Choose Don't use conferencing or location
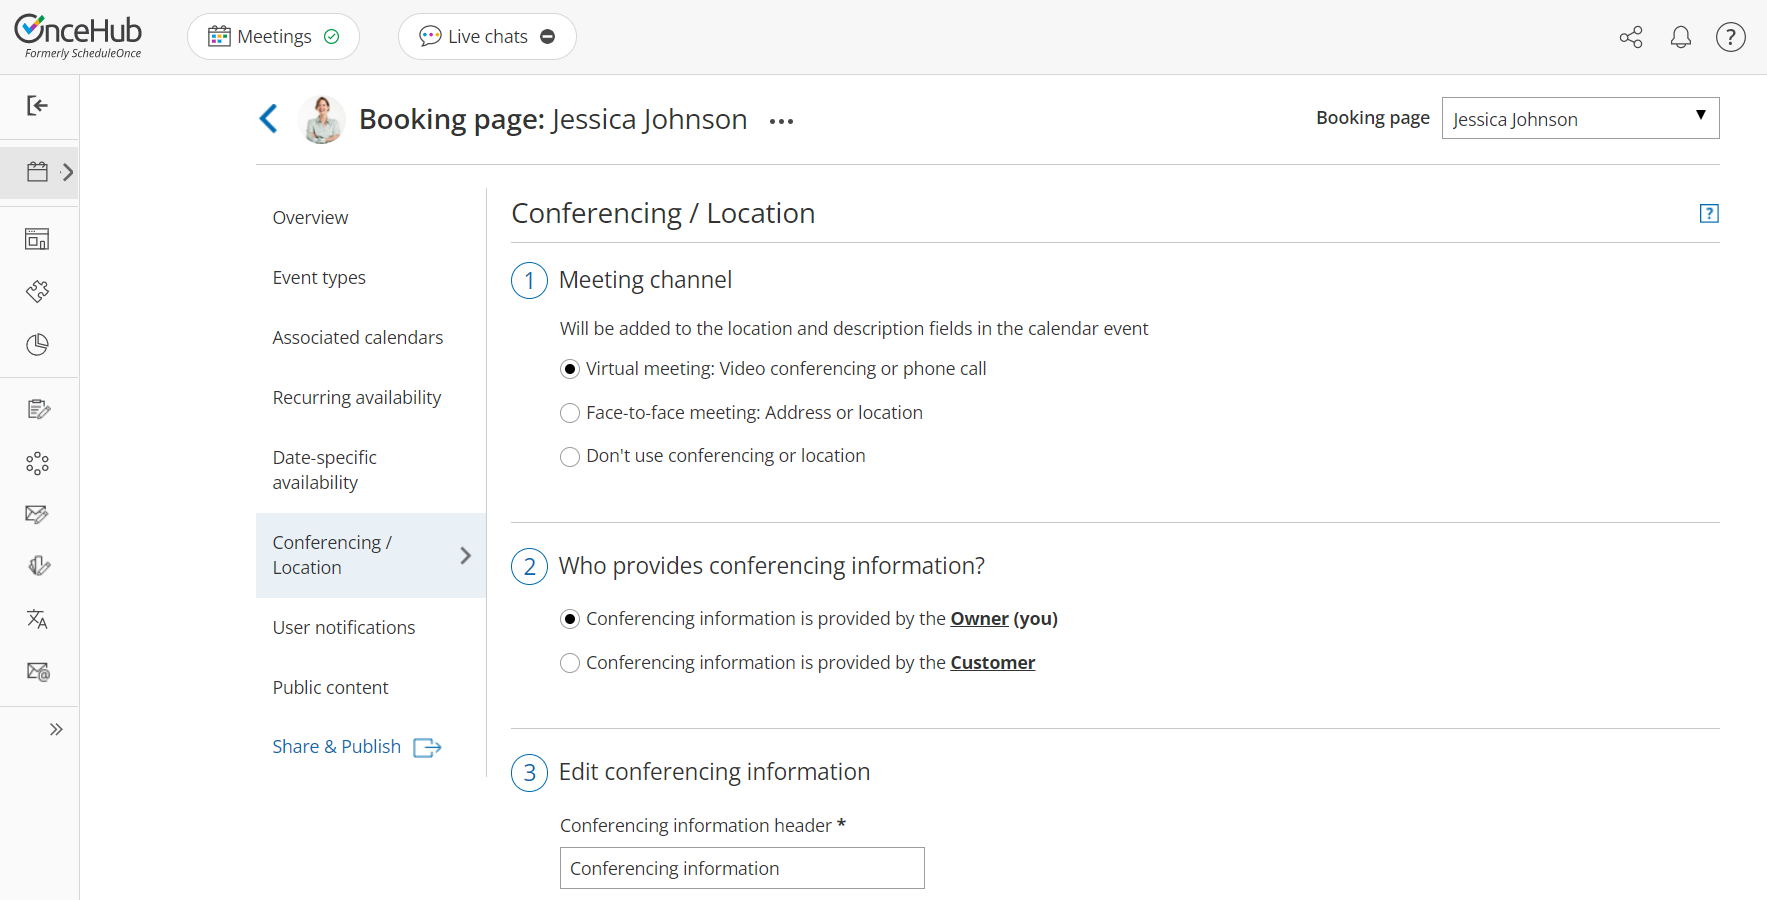The image size is (1767, 900). 569,456
